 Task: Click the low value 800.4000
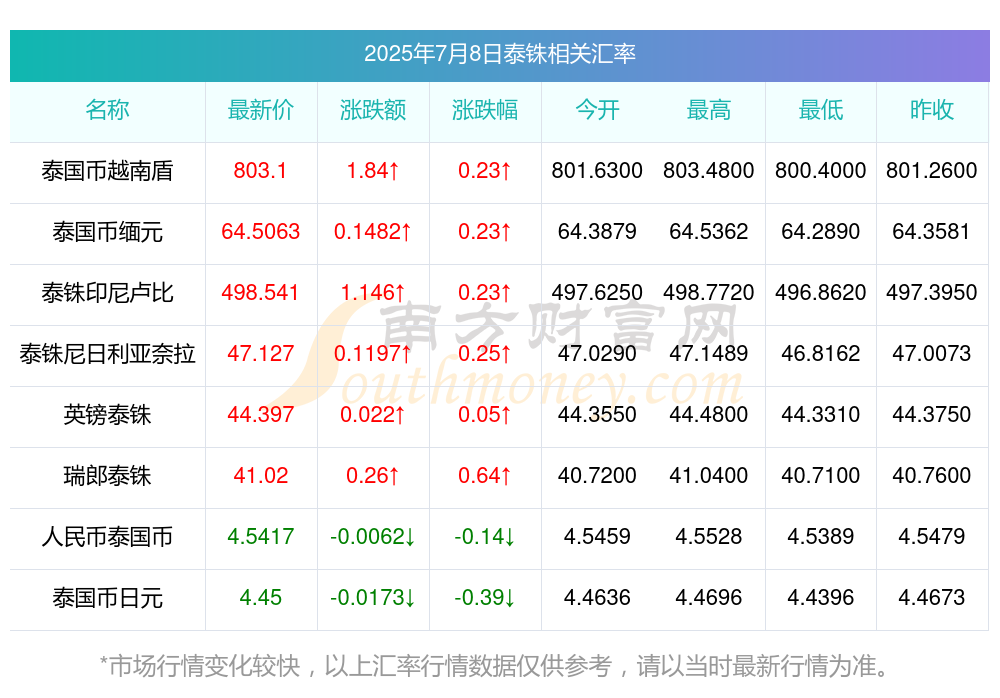point(821,170)
